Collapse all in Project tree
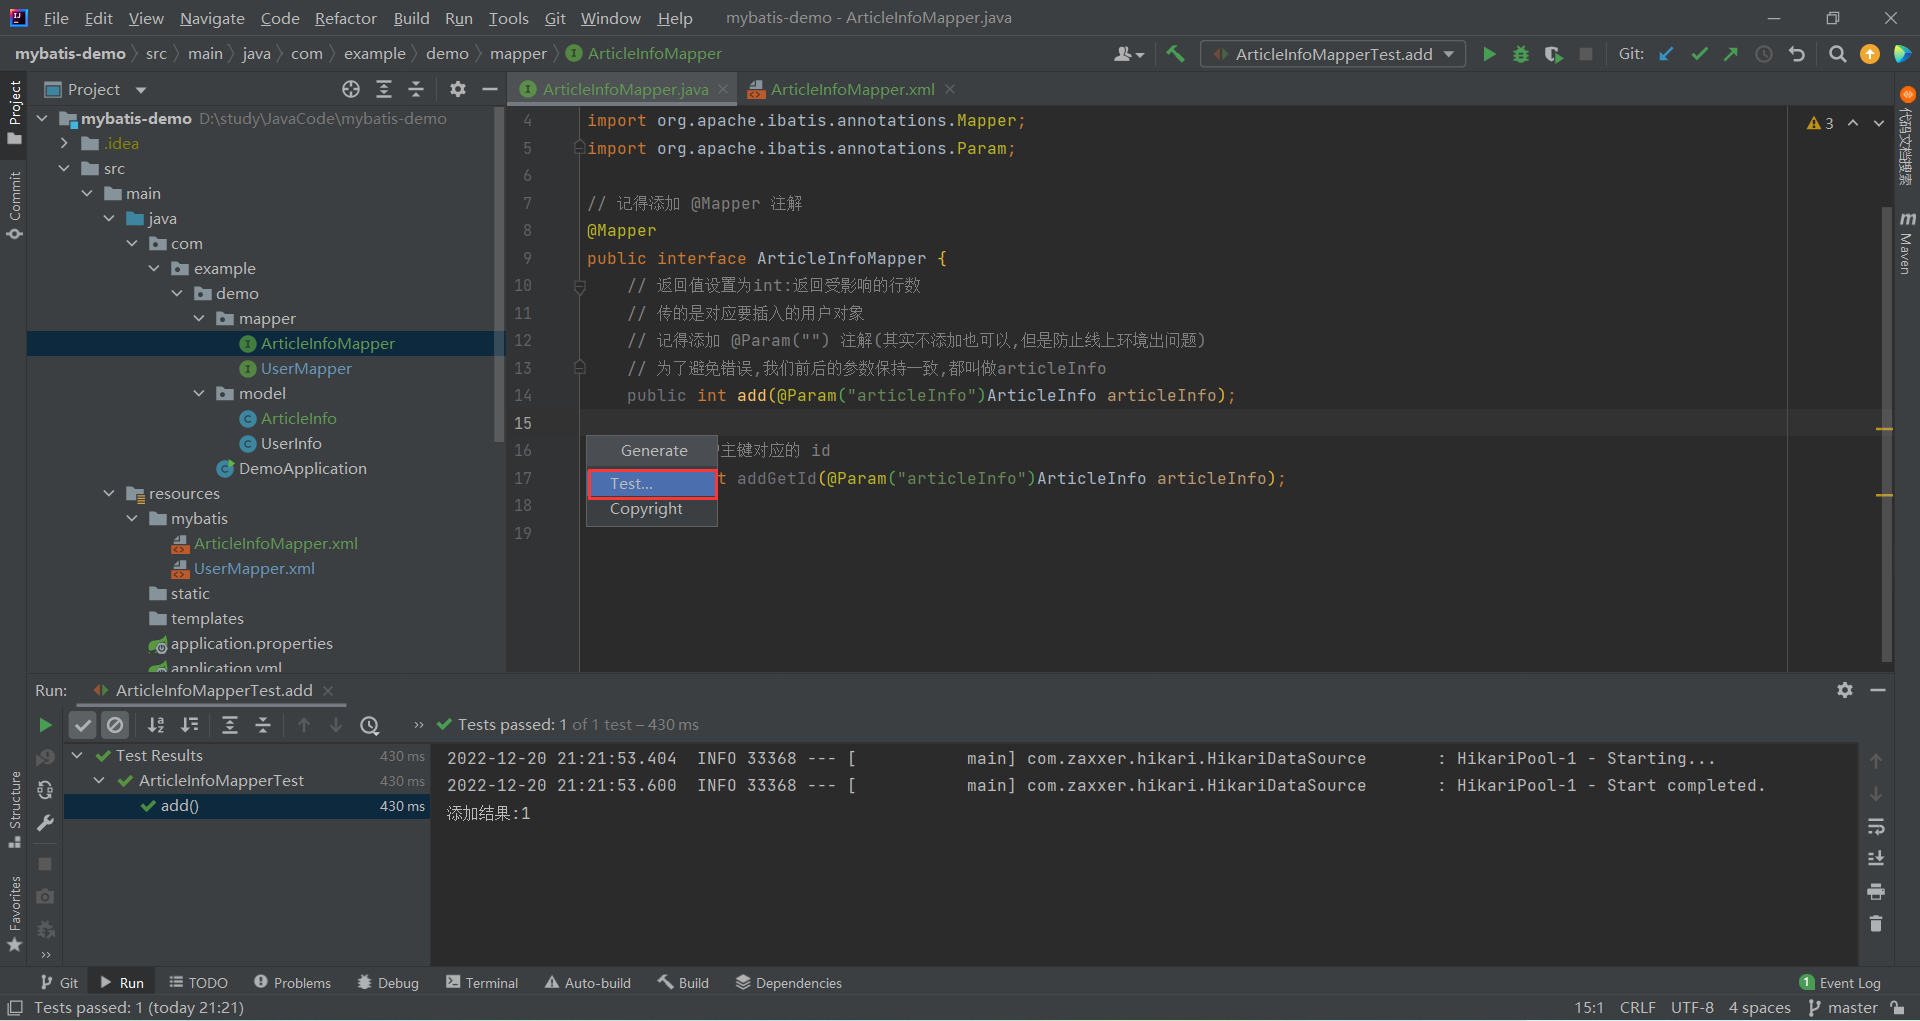The height and width of the screenshot is (1021, 1920). (x=416, y=89)
